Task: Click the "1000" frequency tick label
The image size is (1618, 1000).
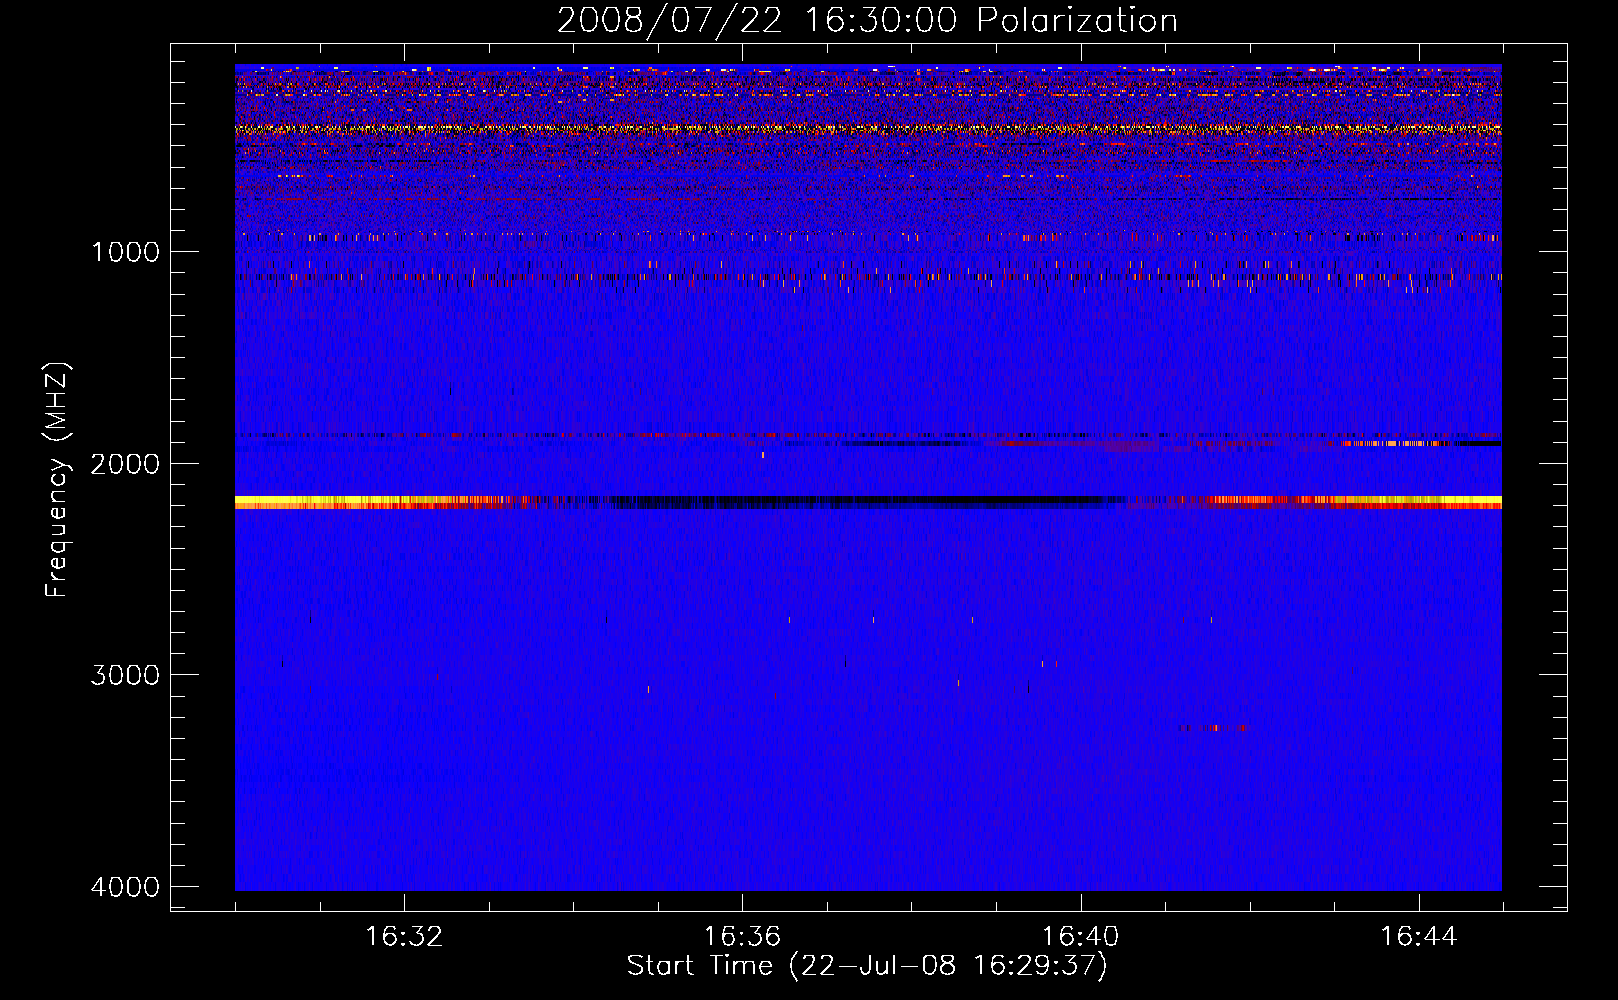Action: (x=125, y=251)
